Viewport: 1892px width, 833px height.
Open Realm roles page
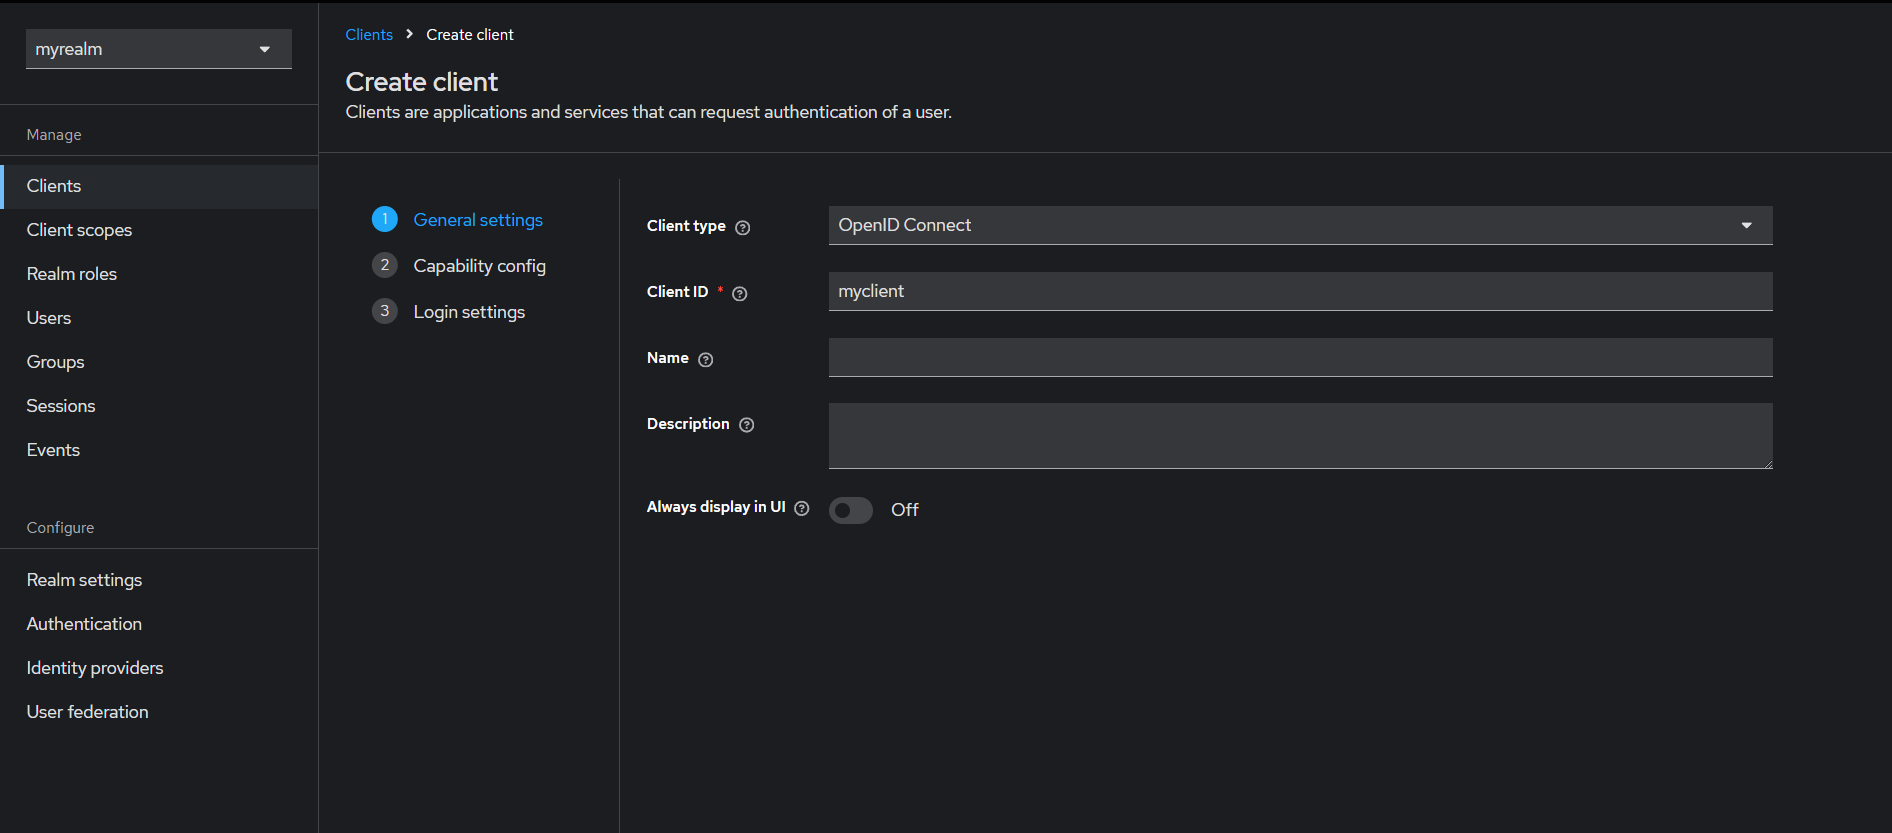coord(159,274)
